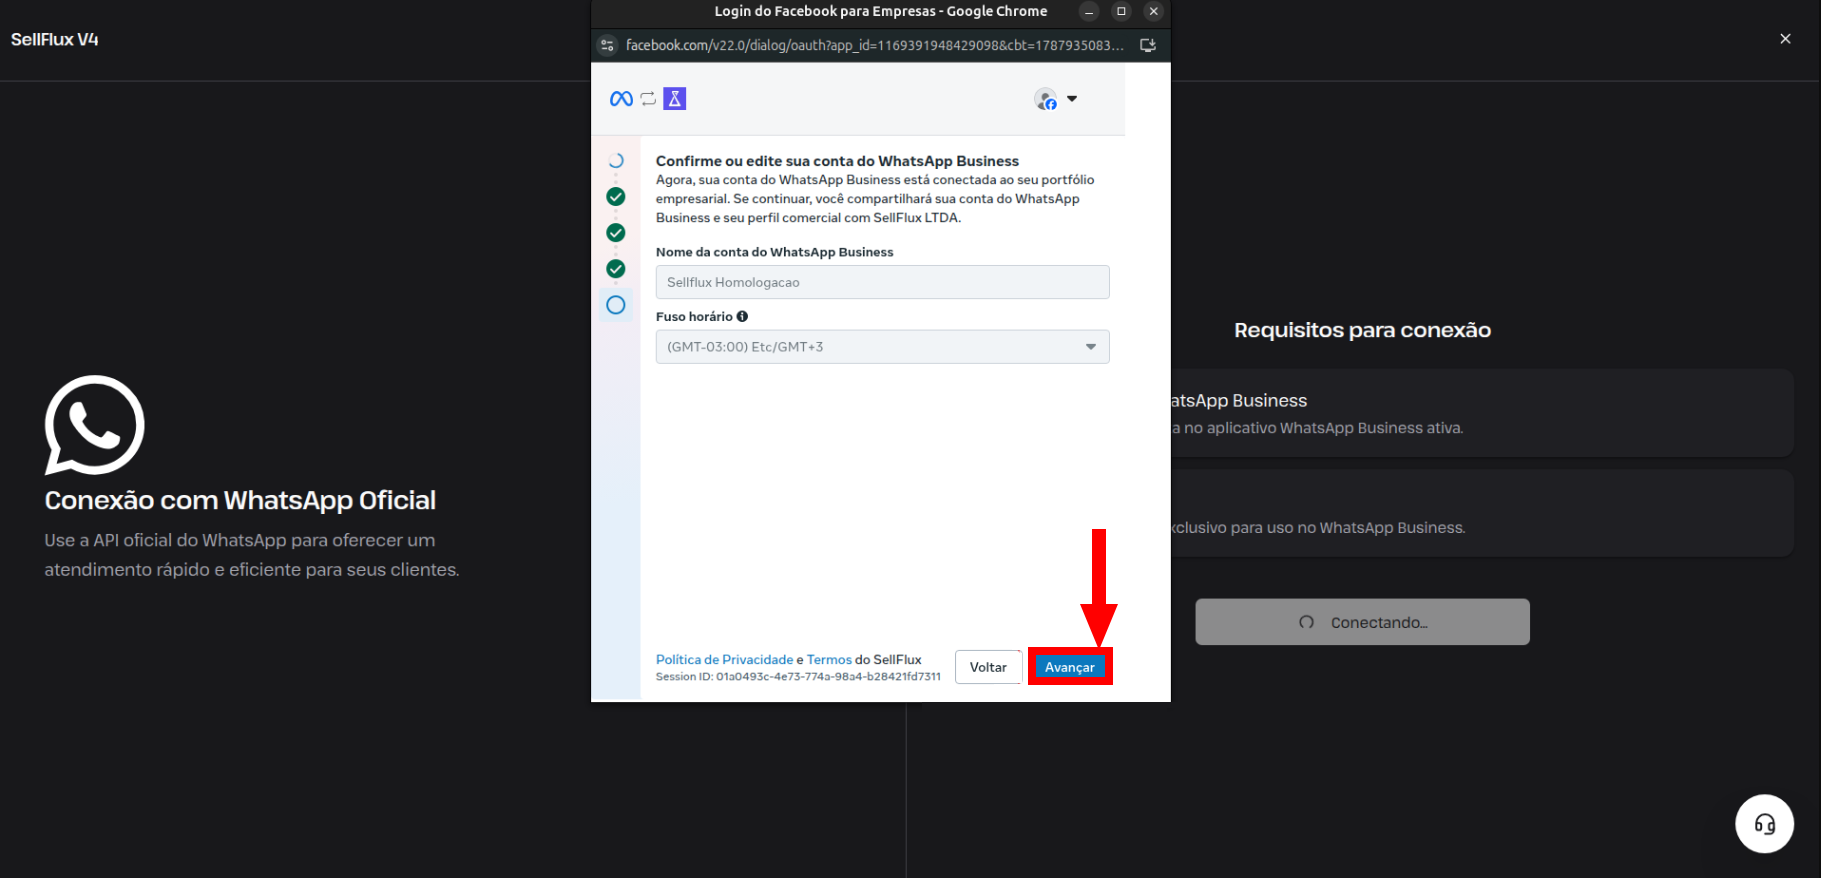Click the WhatsApp logo in SellFlux page
The width and height of the screenshot is (1821, 878).
point(95,425)
